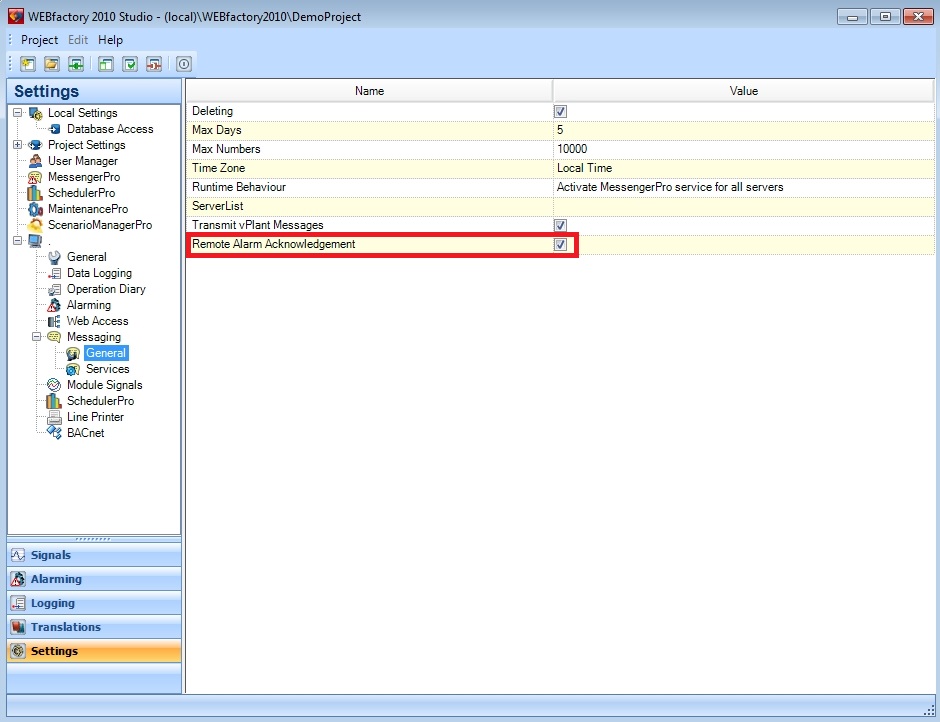This screenshot has width=940, height=722.
Task: Collapse the Messaging tree node
Action: coord(37,337)
